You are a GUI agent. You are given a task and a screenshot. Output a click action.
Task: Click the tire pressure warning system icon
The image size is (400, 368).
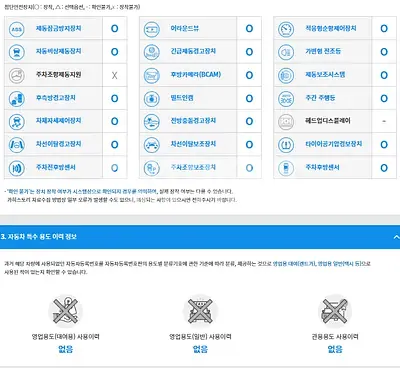286,145
